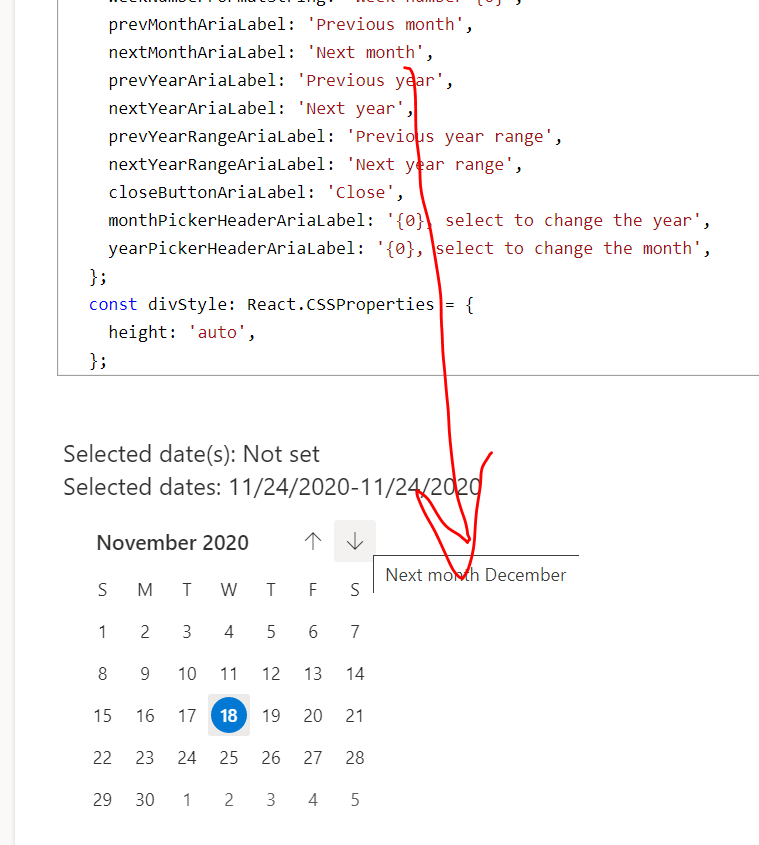759x845 pixels.
Task: Choose date 25 in calendar
Action: [229, 758]
